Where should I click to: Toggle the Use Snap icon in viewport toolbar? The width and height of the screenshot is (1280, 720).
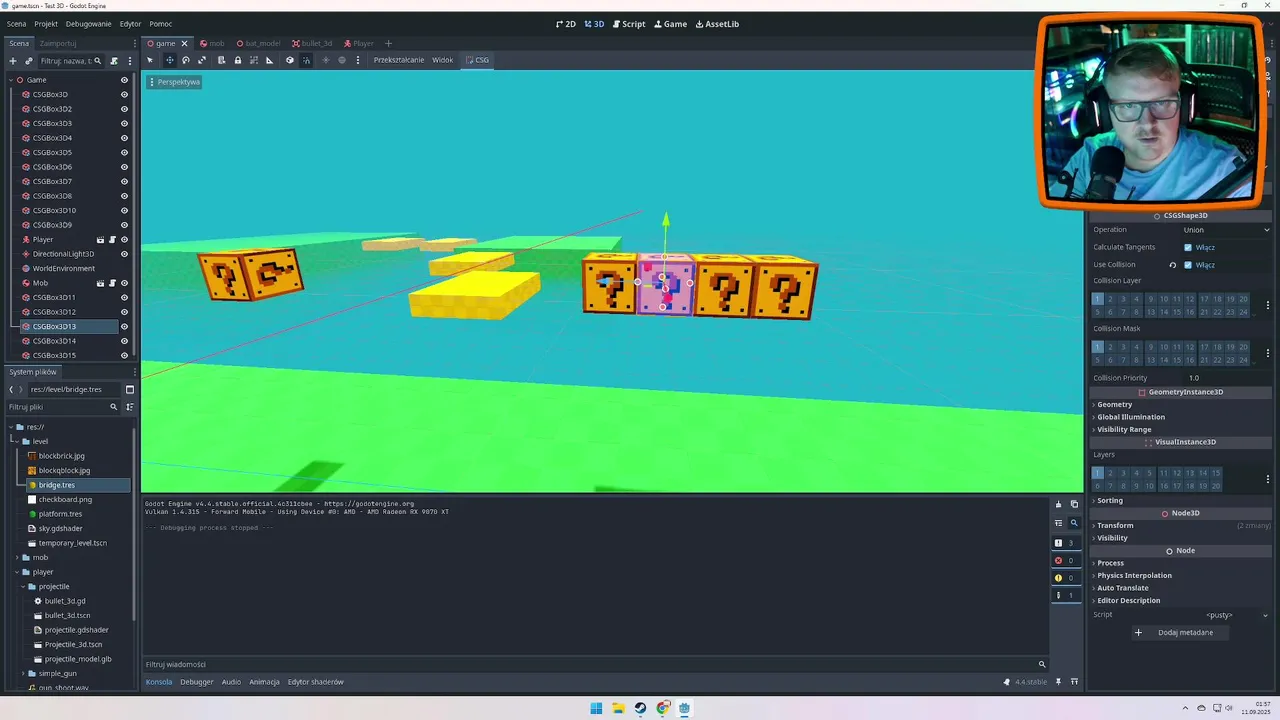(x=306, y=60)
